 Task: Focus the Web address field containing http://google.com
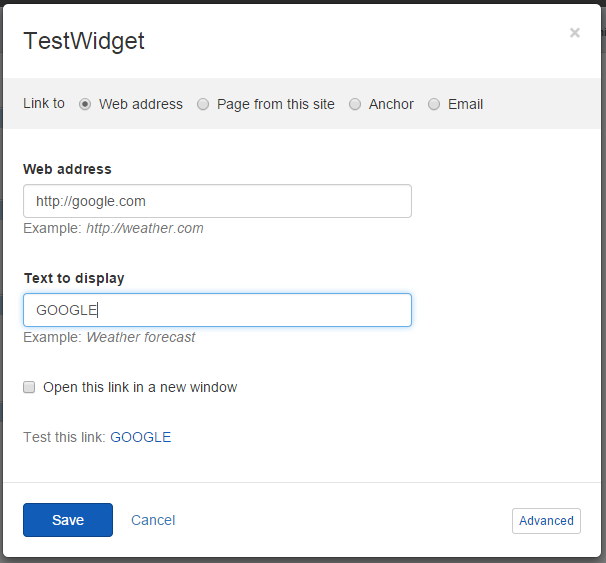[217, 201]
